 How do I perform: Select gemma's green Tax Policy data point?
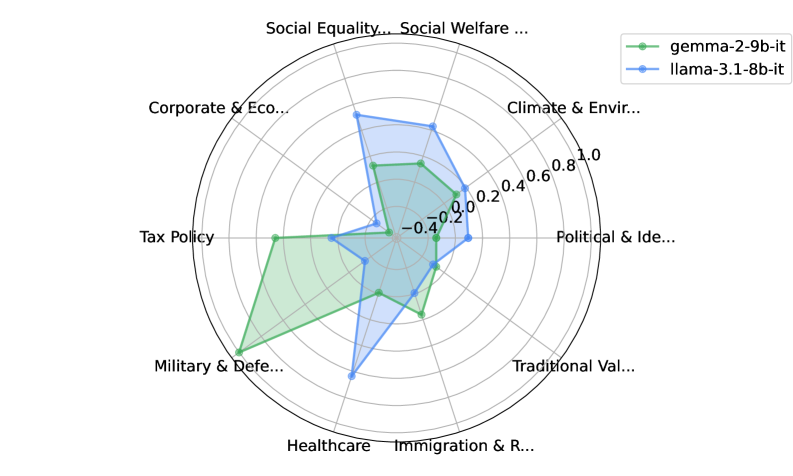tap(275, 238)
